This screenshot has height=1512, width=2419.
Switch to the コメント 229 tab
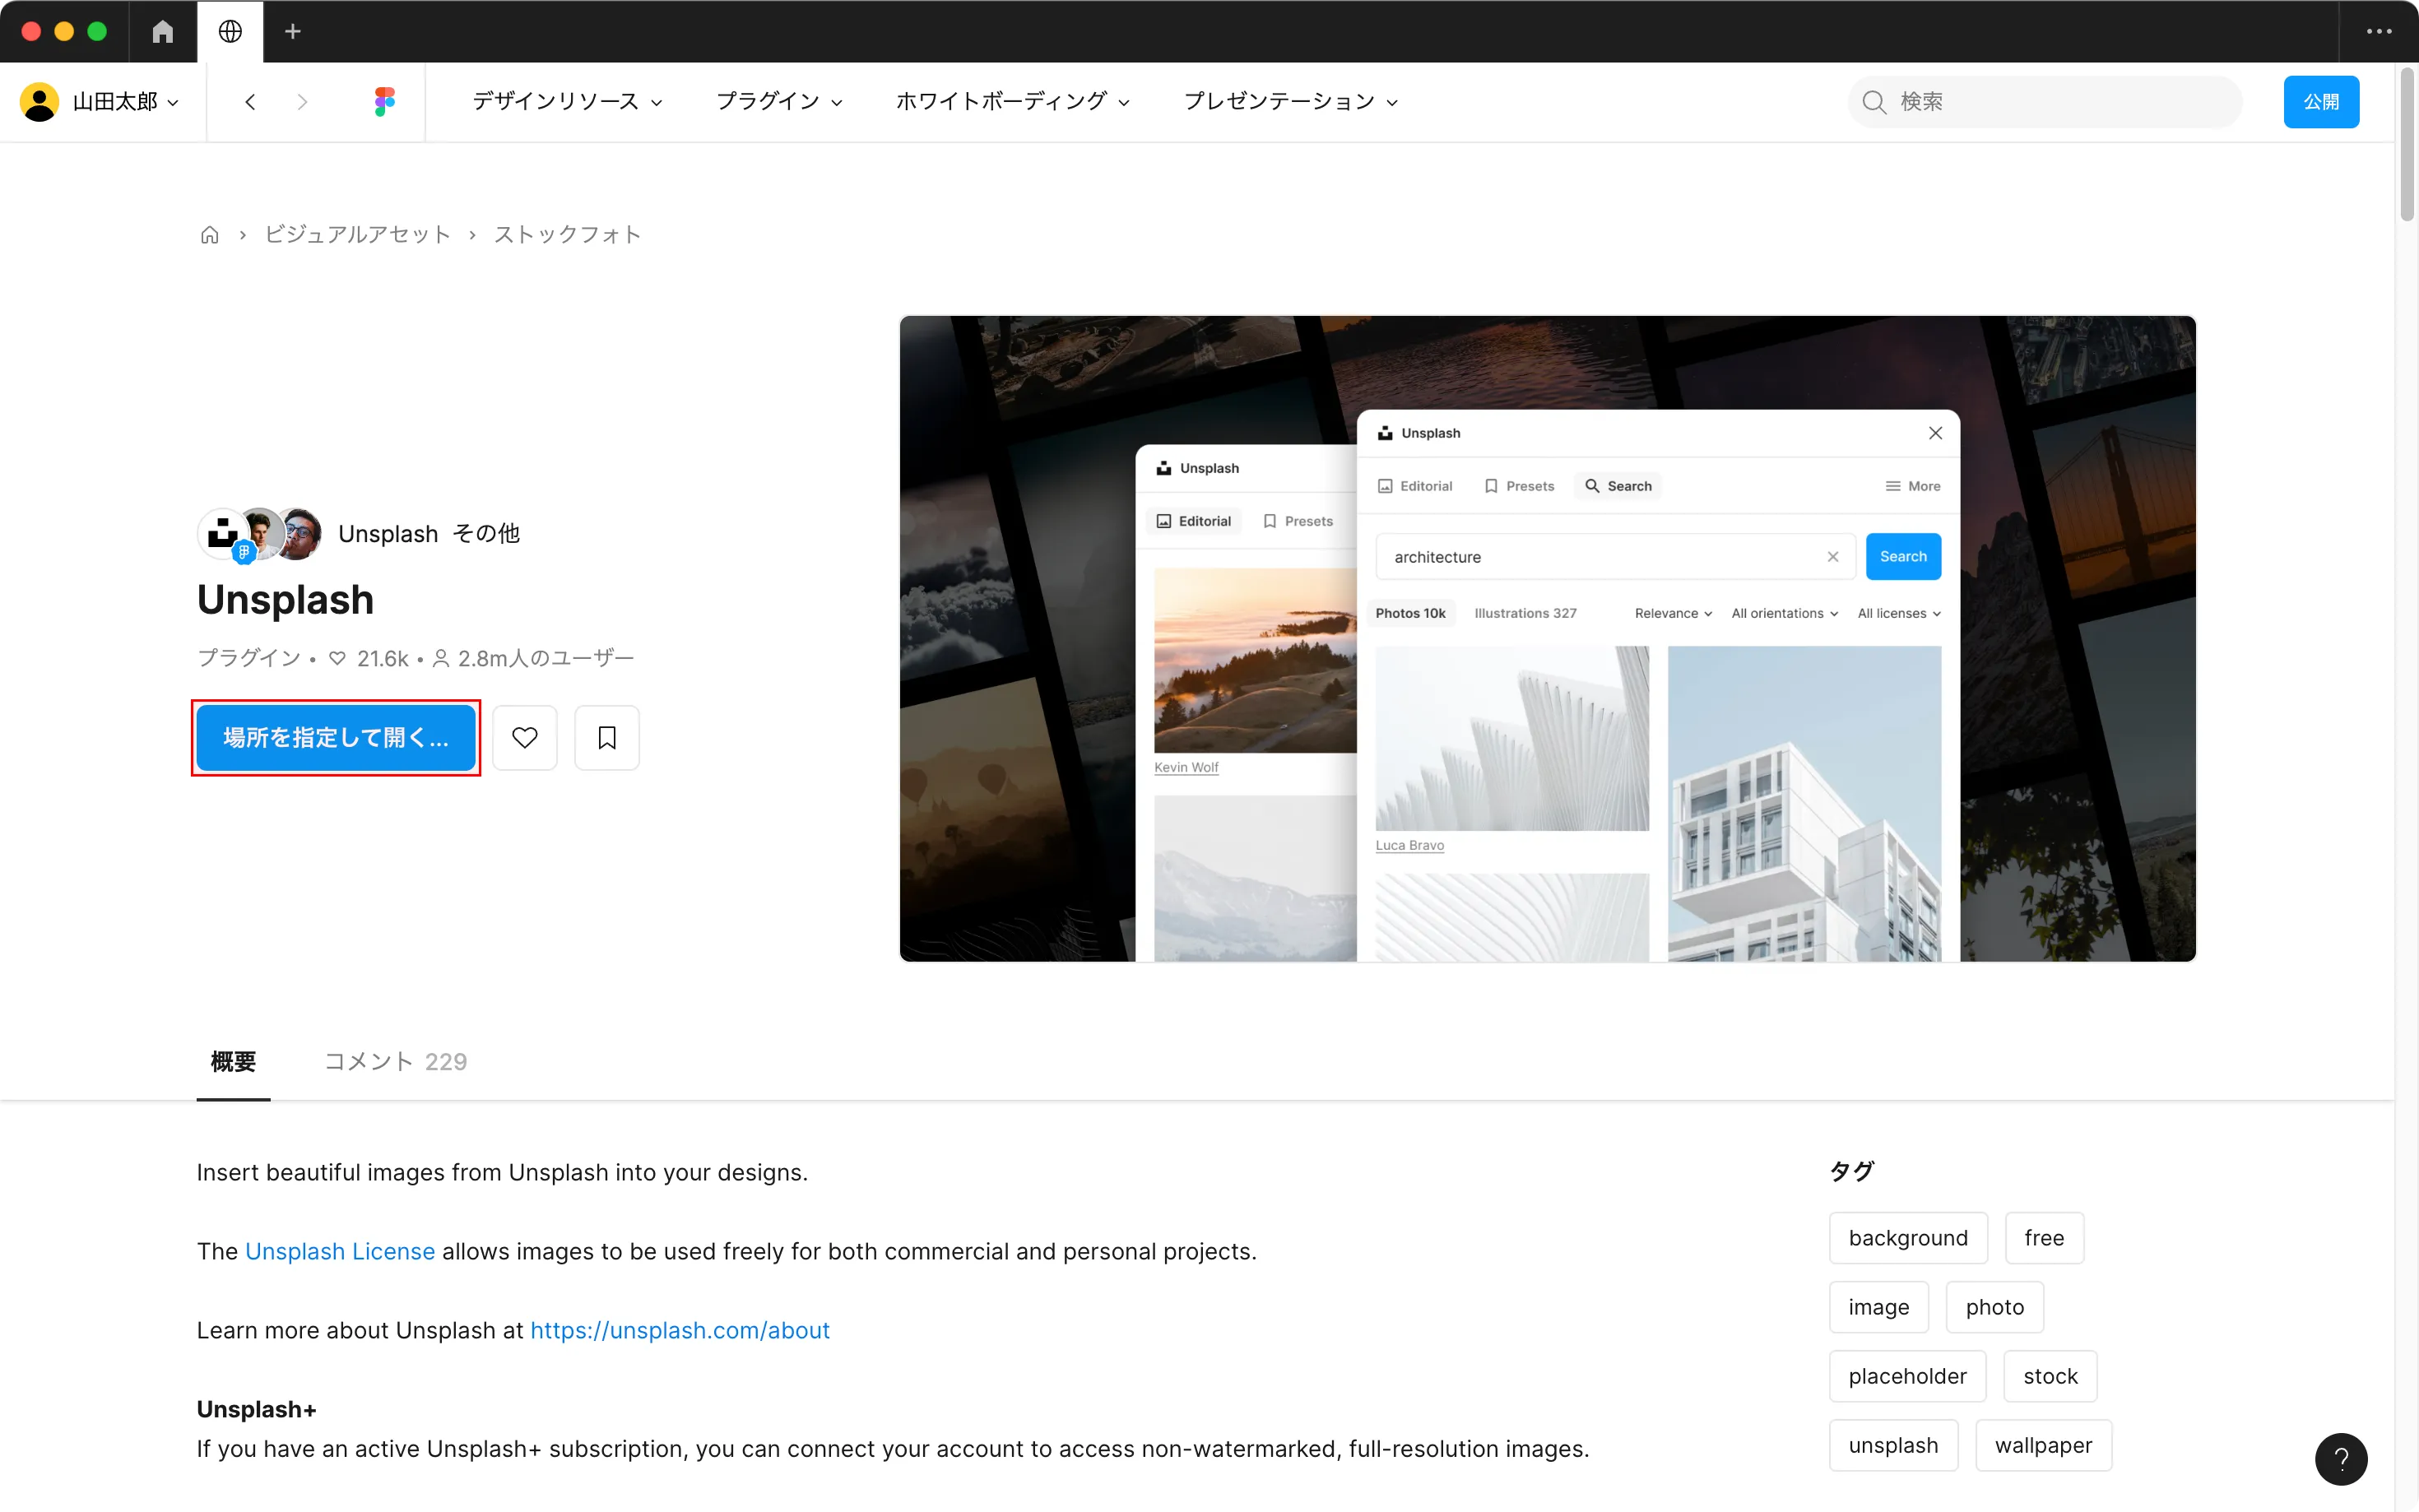tap(396, 1061)
